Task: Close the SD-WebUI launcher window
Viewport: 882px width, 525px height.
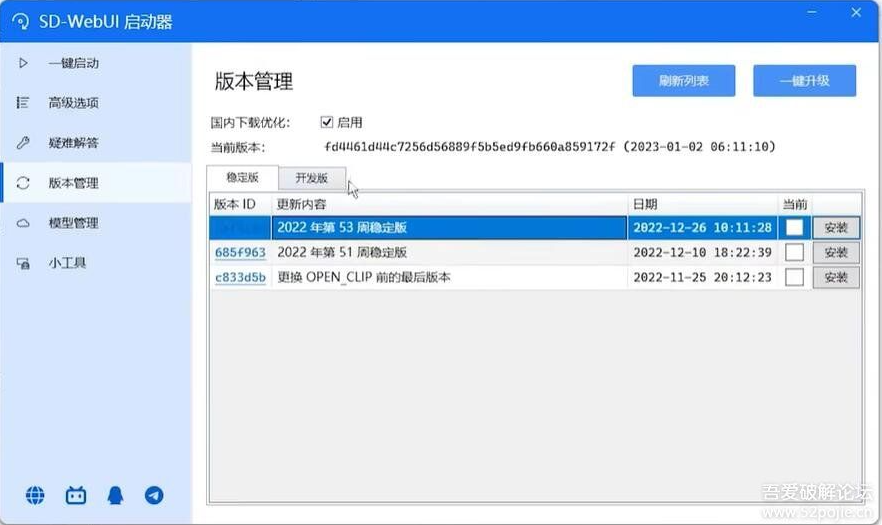Action: (x=856, y=12)
